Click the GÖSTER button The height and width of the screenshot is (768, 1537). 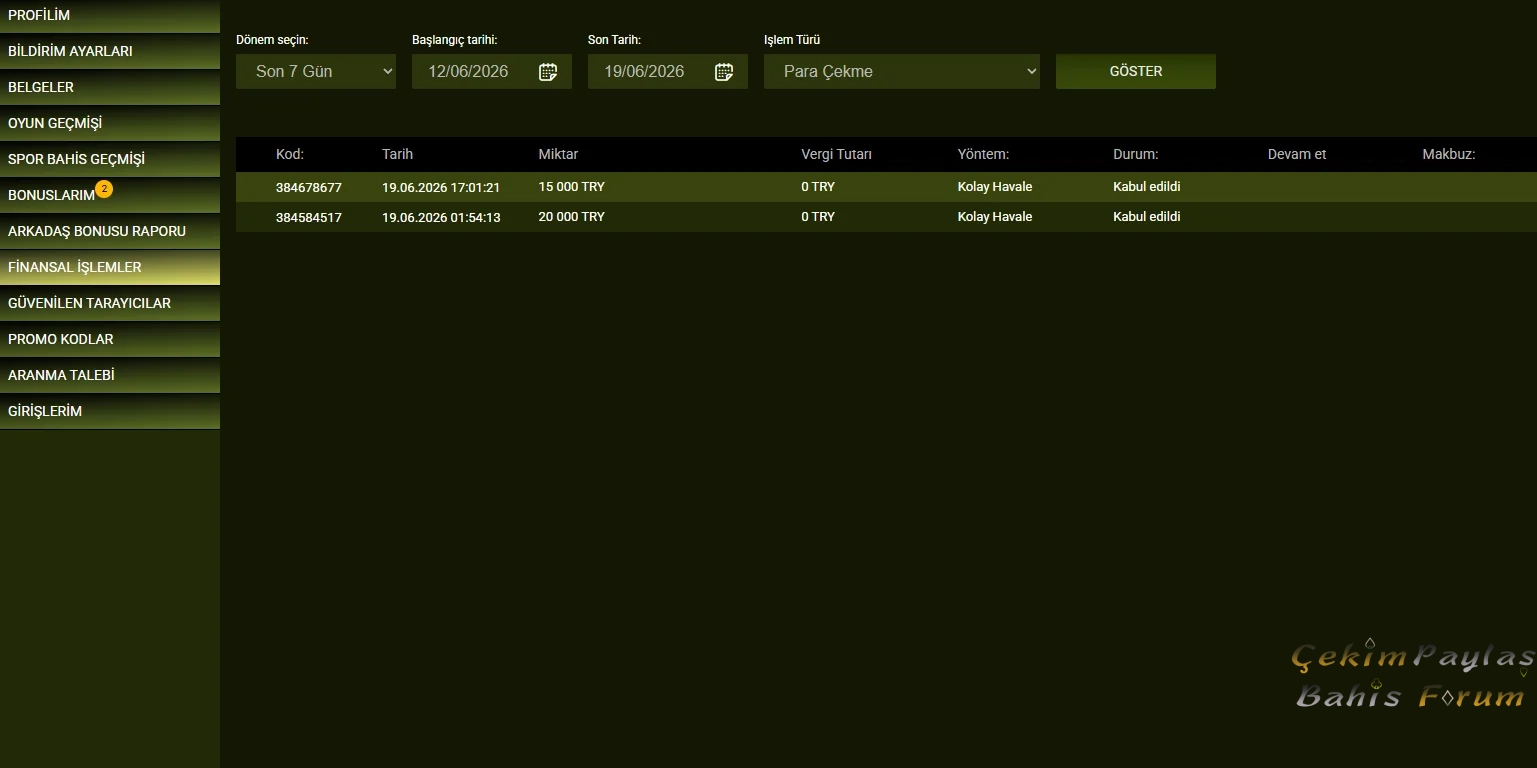click(1136, 71)
